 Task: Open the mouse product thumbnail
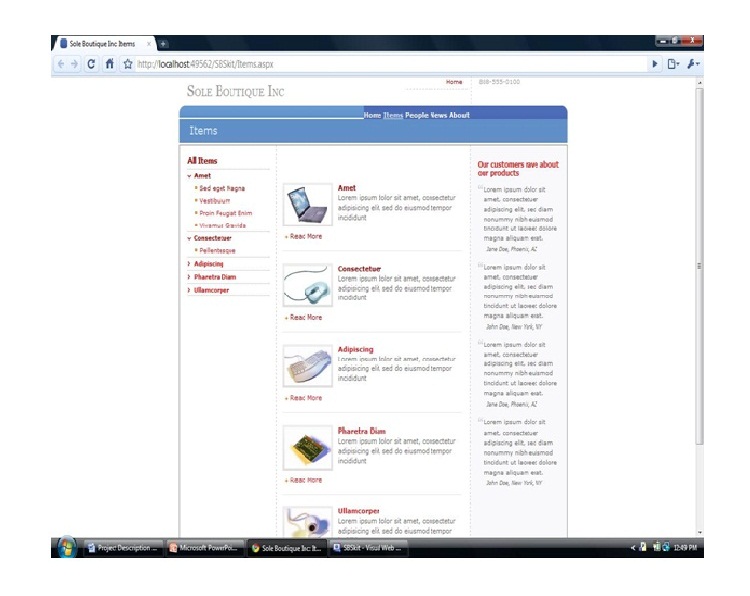tap(308, 285)
